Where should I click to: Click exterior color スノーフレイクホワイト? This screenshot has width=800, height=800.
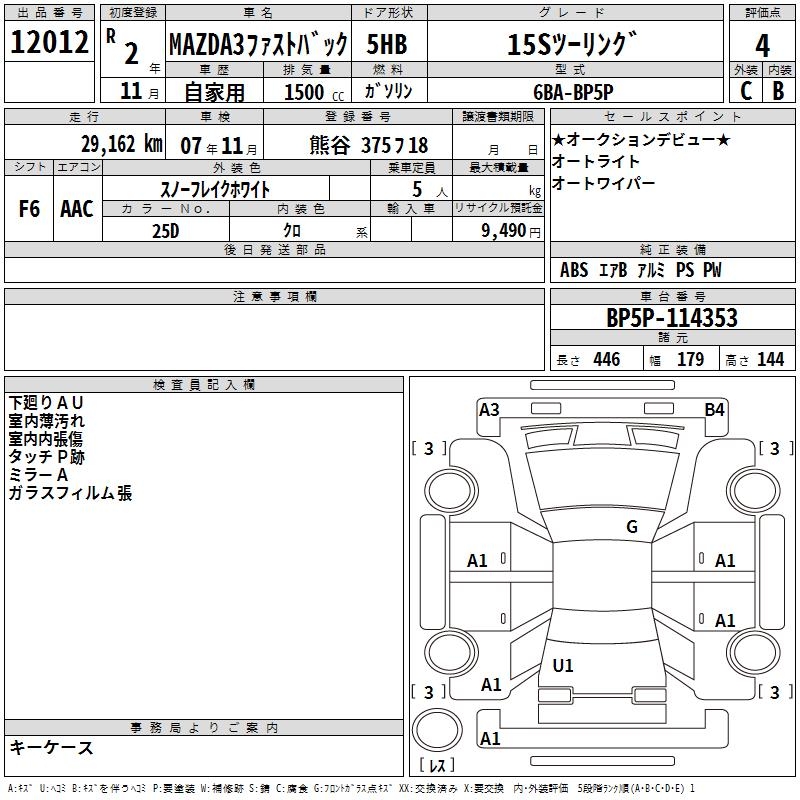coord(216,188)
